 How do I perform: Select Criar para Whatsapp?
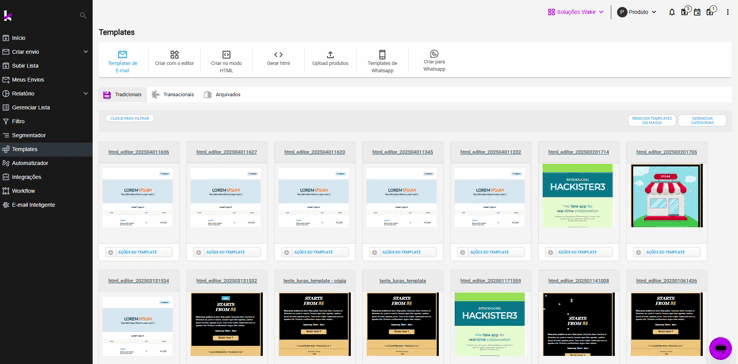[x=434, y=61]
